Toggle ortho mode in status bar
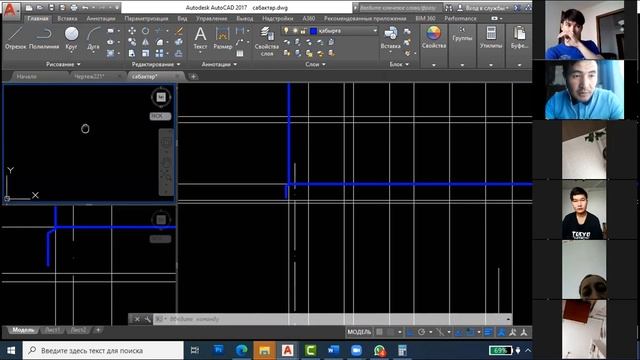 410,332
